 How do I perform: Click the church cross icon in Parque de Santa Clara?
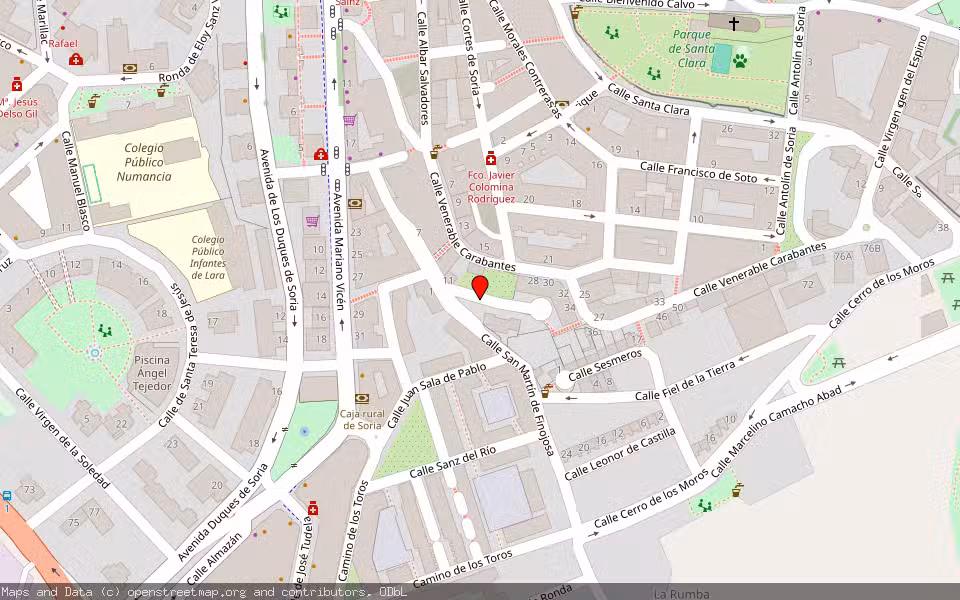tap(733, 23)
